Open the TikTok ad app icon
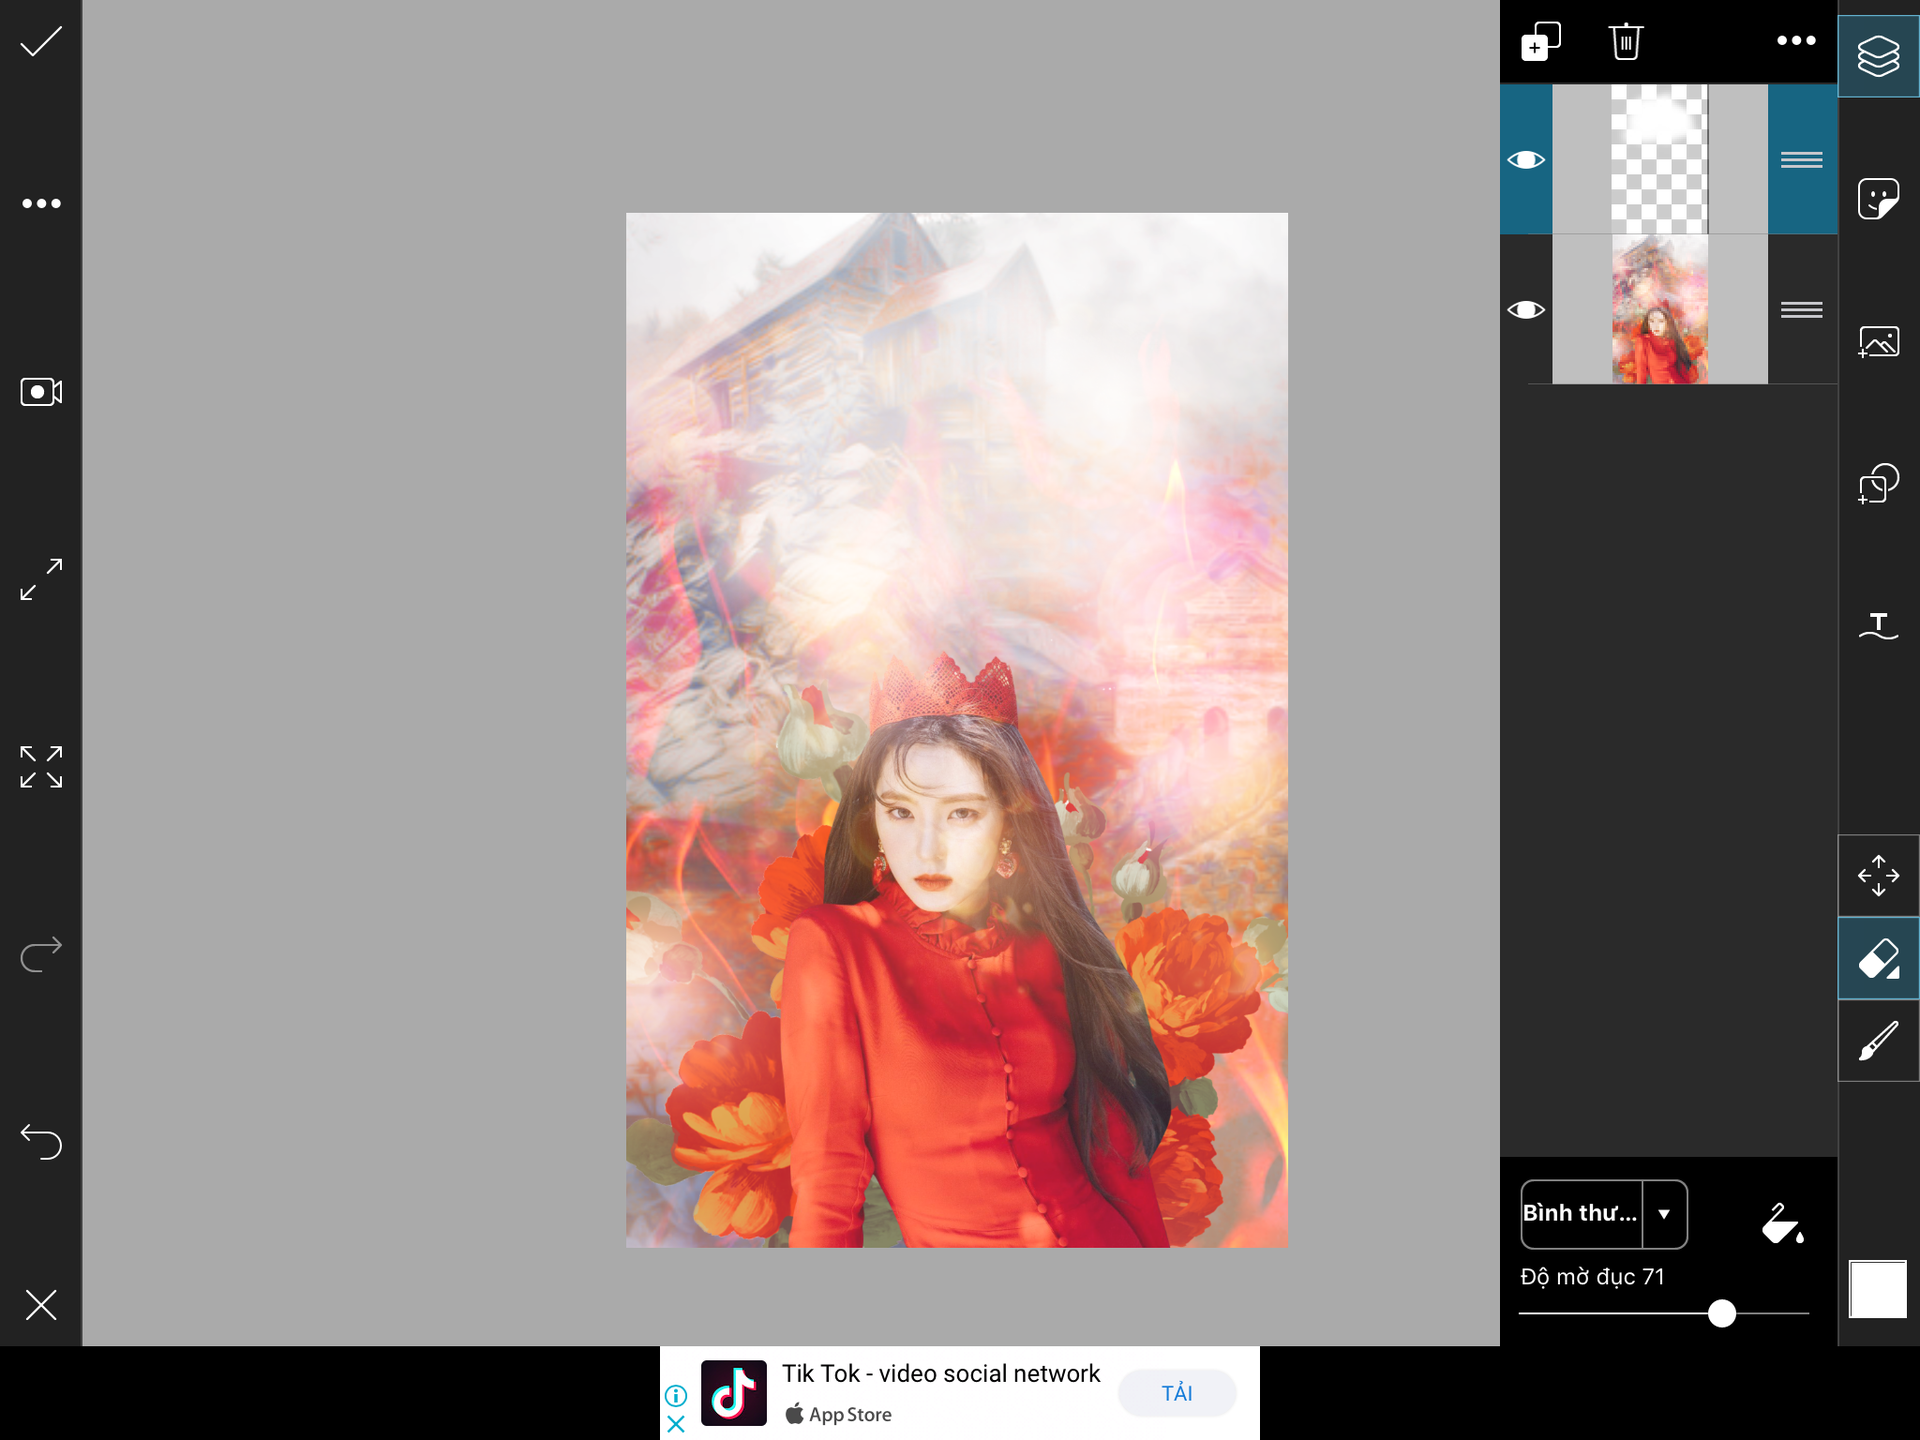Screen dimensions: 1920x1440 pos(733,1393)
